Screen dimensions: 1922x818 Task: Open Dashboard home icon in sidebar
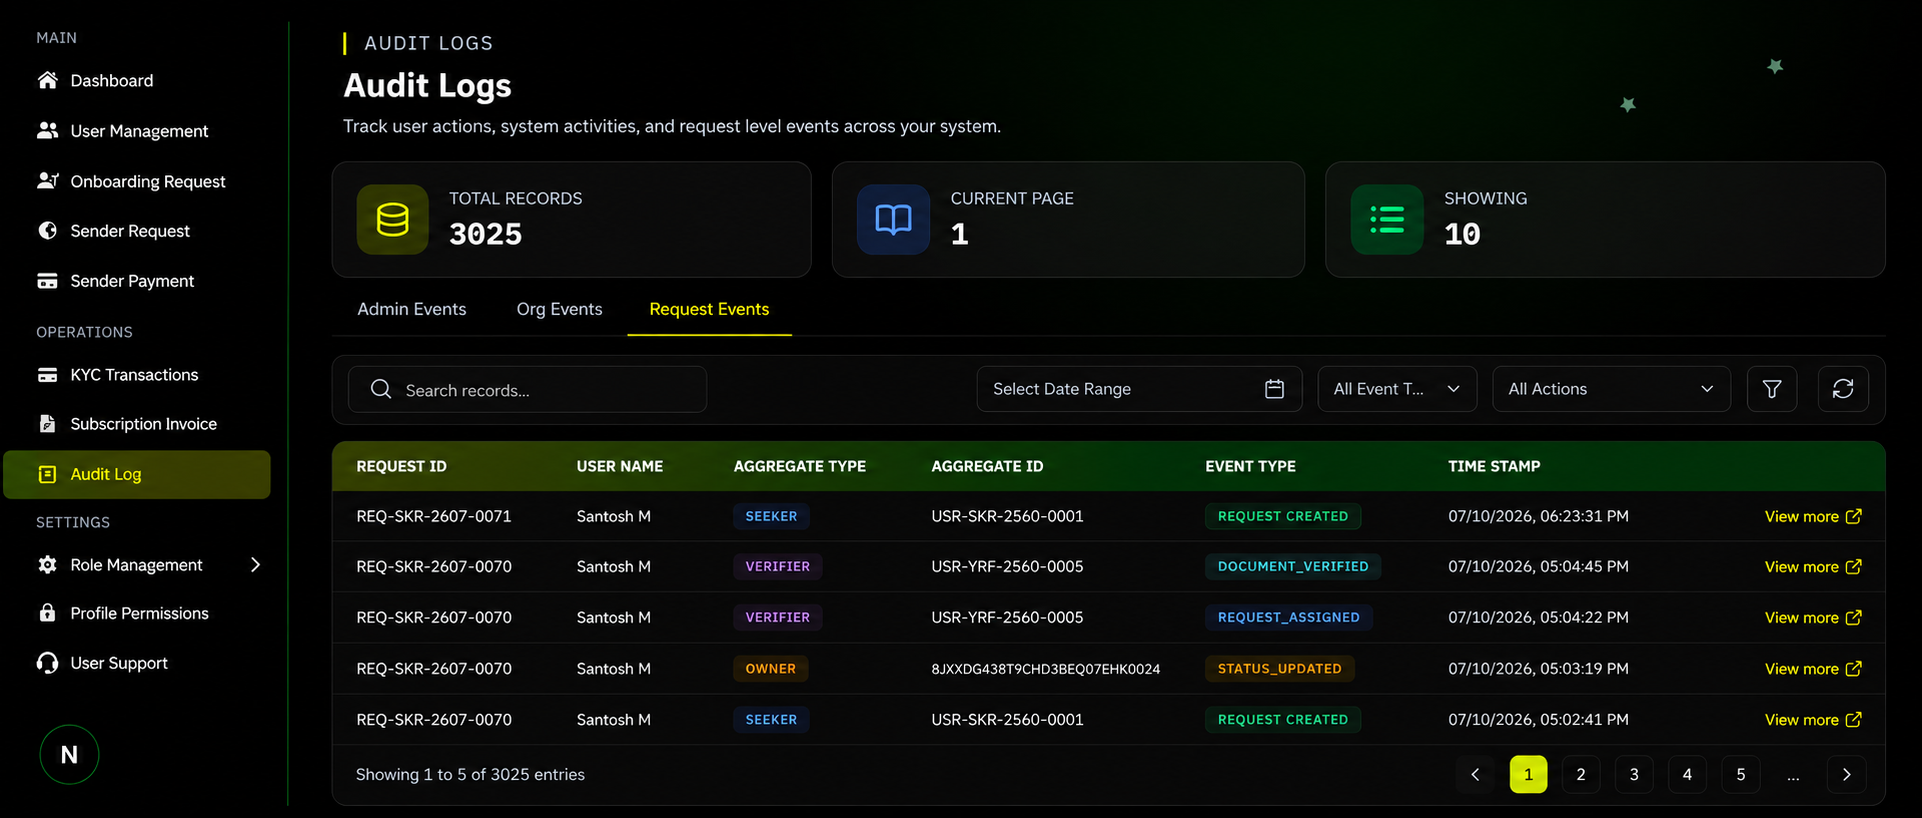point(47,80)
